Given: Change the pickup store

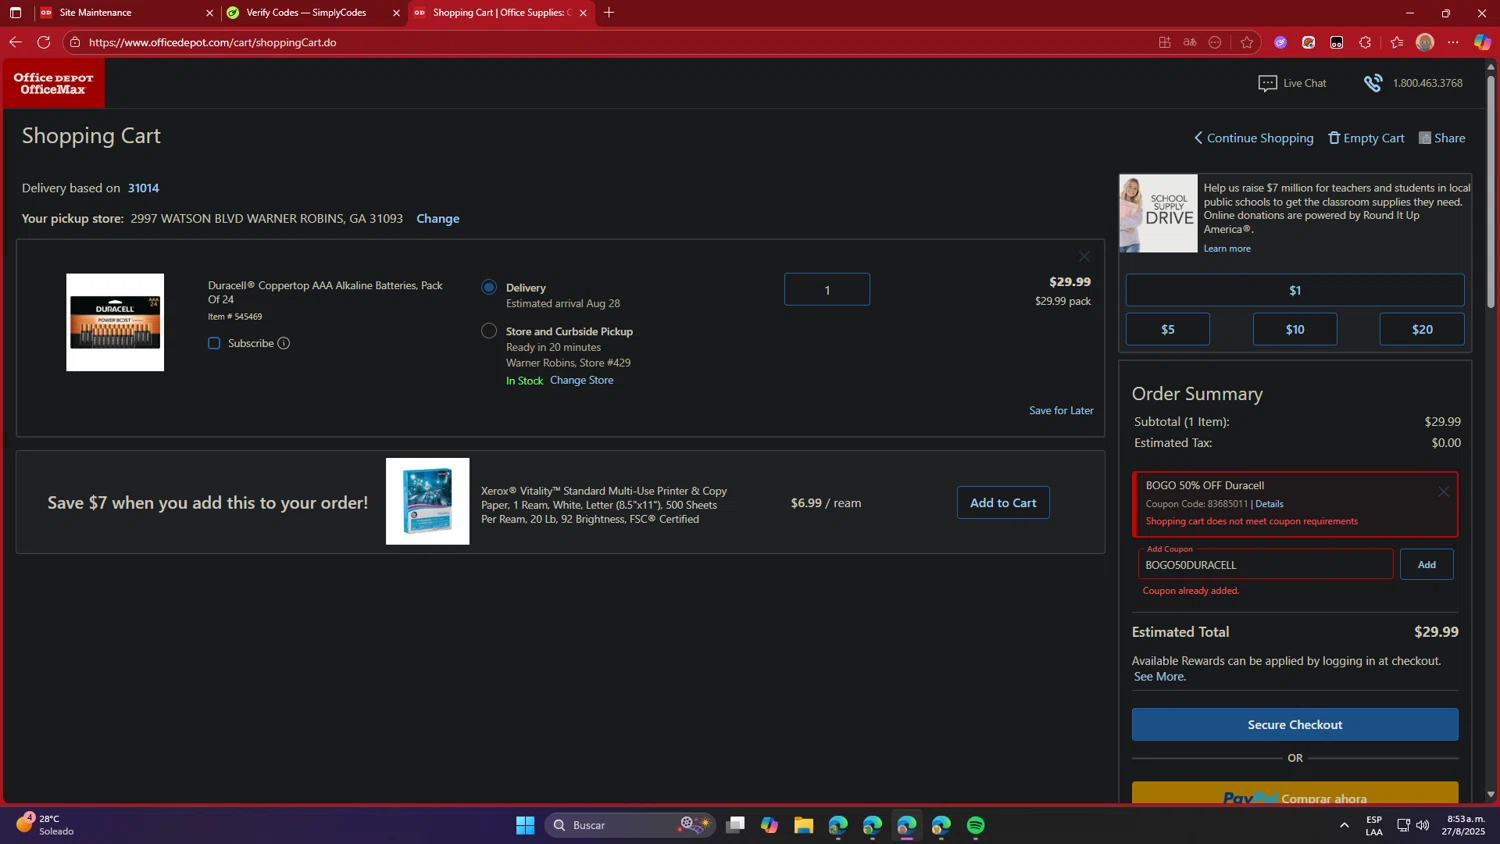Looking at the screenshot, I should (438, 218).
